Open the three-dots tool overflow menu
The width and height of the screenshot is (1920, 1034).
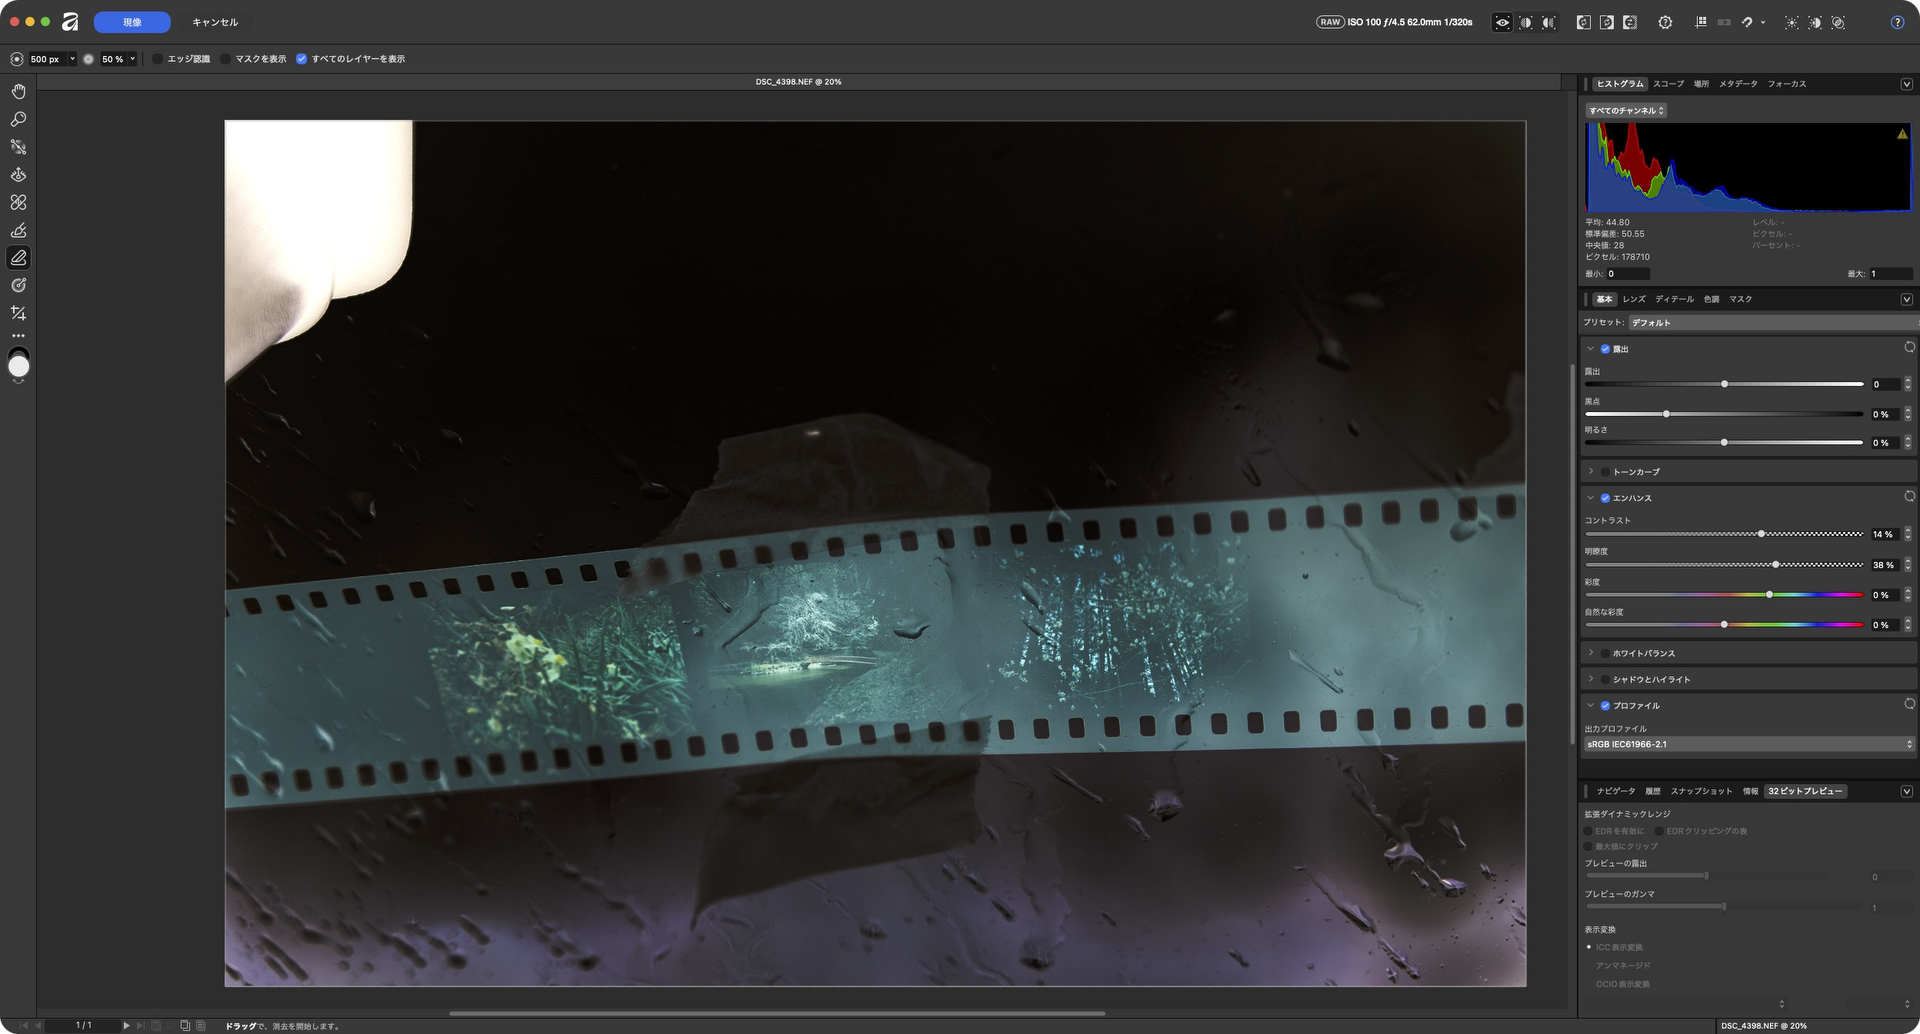[18, 336]
